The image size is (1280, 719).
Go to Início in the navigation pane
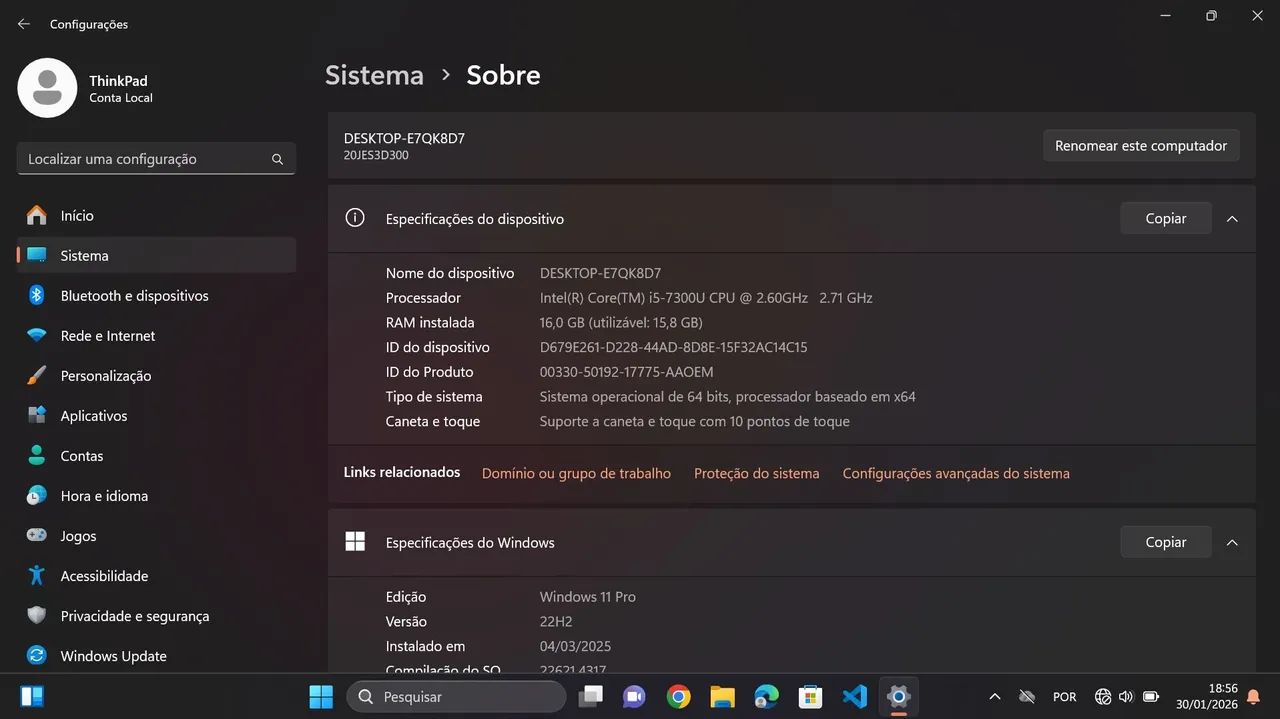coord(79,215)
